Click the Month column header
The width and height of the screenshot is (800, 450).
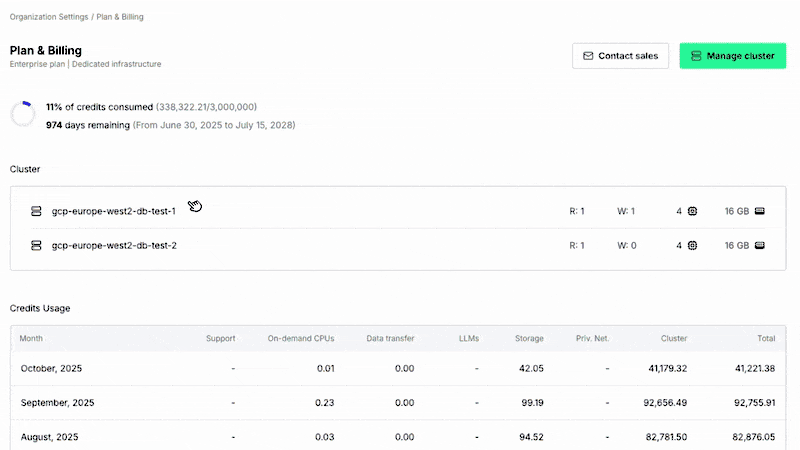point(31,338)
